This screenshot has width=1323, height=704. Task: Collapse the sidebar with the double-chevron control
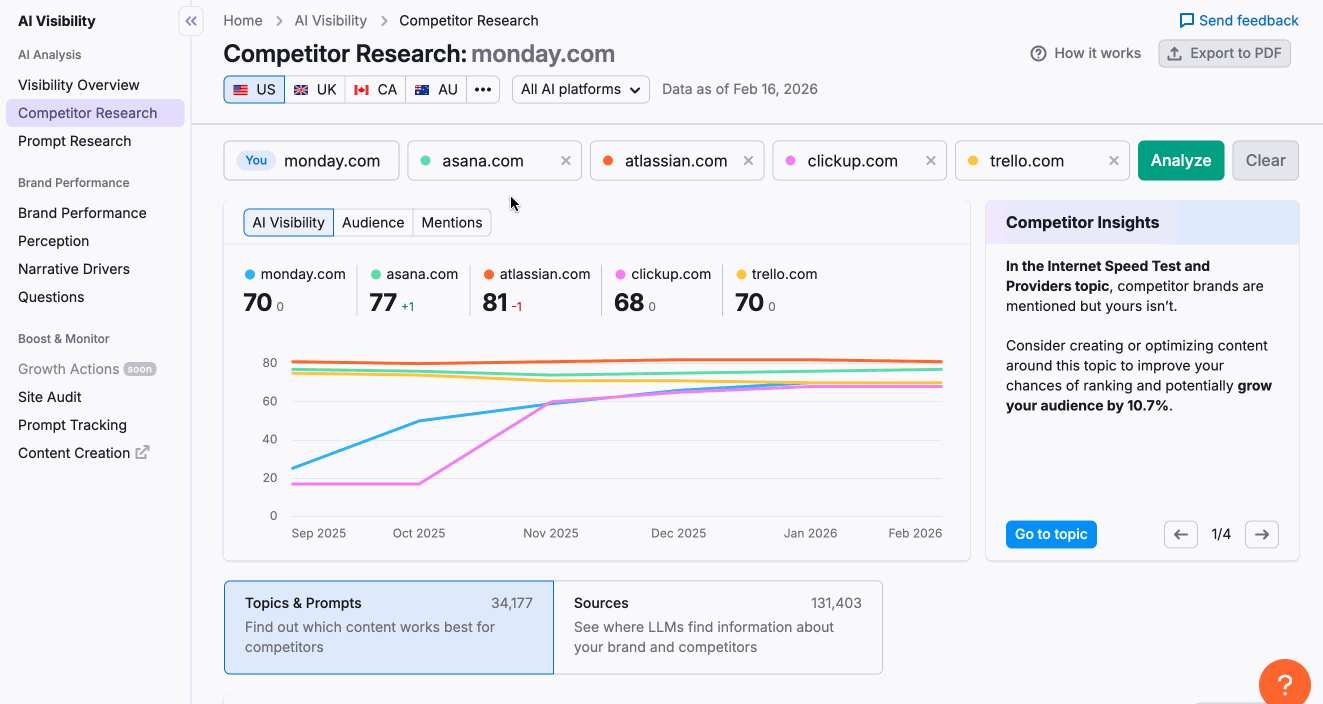pyautogui.click(x=190, y=20)
